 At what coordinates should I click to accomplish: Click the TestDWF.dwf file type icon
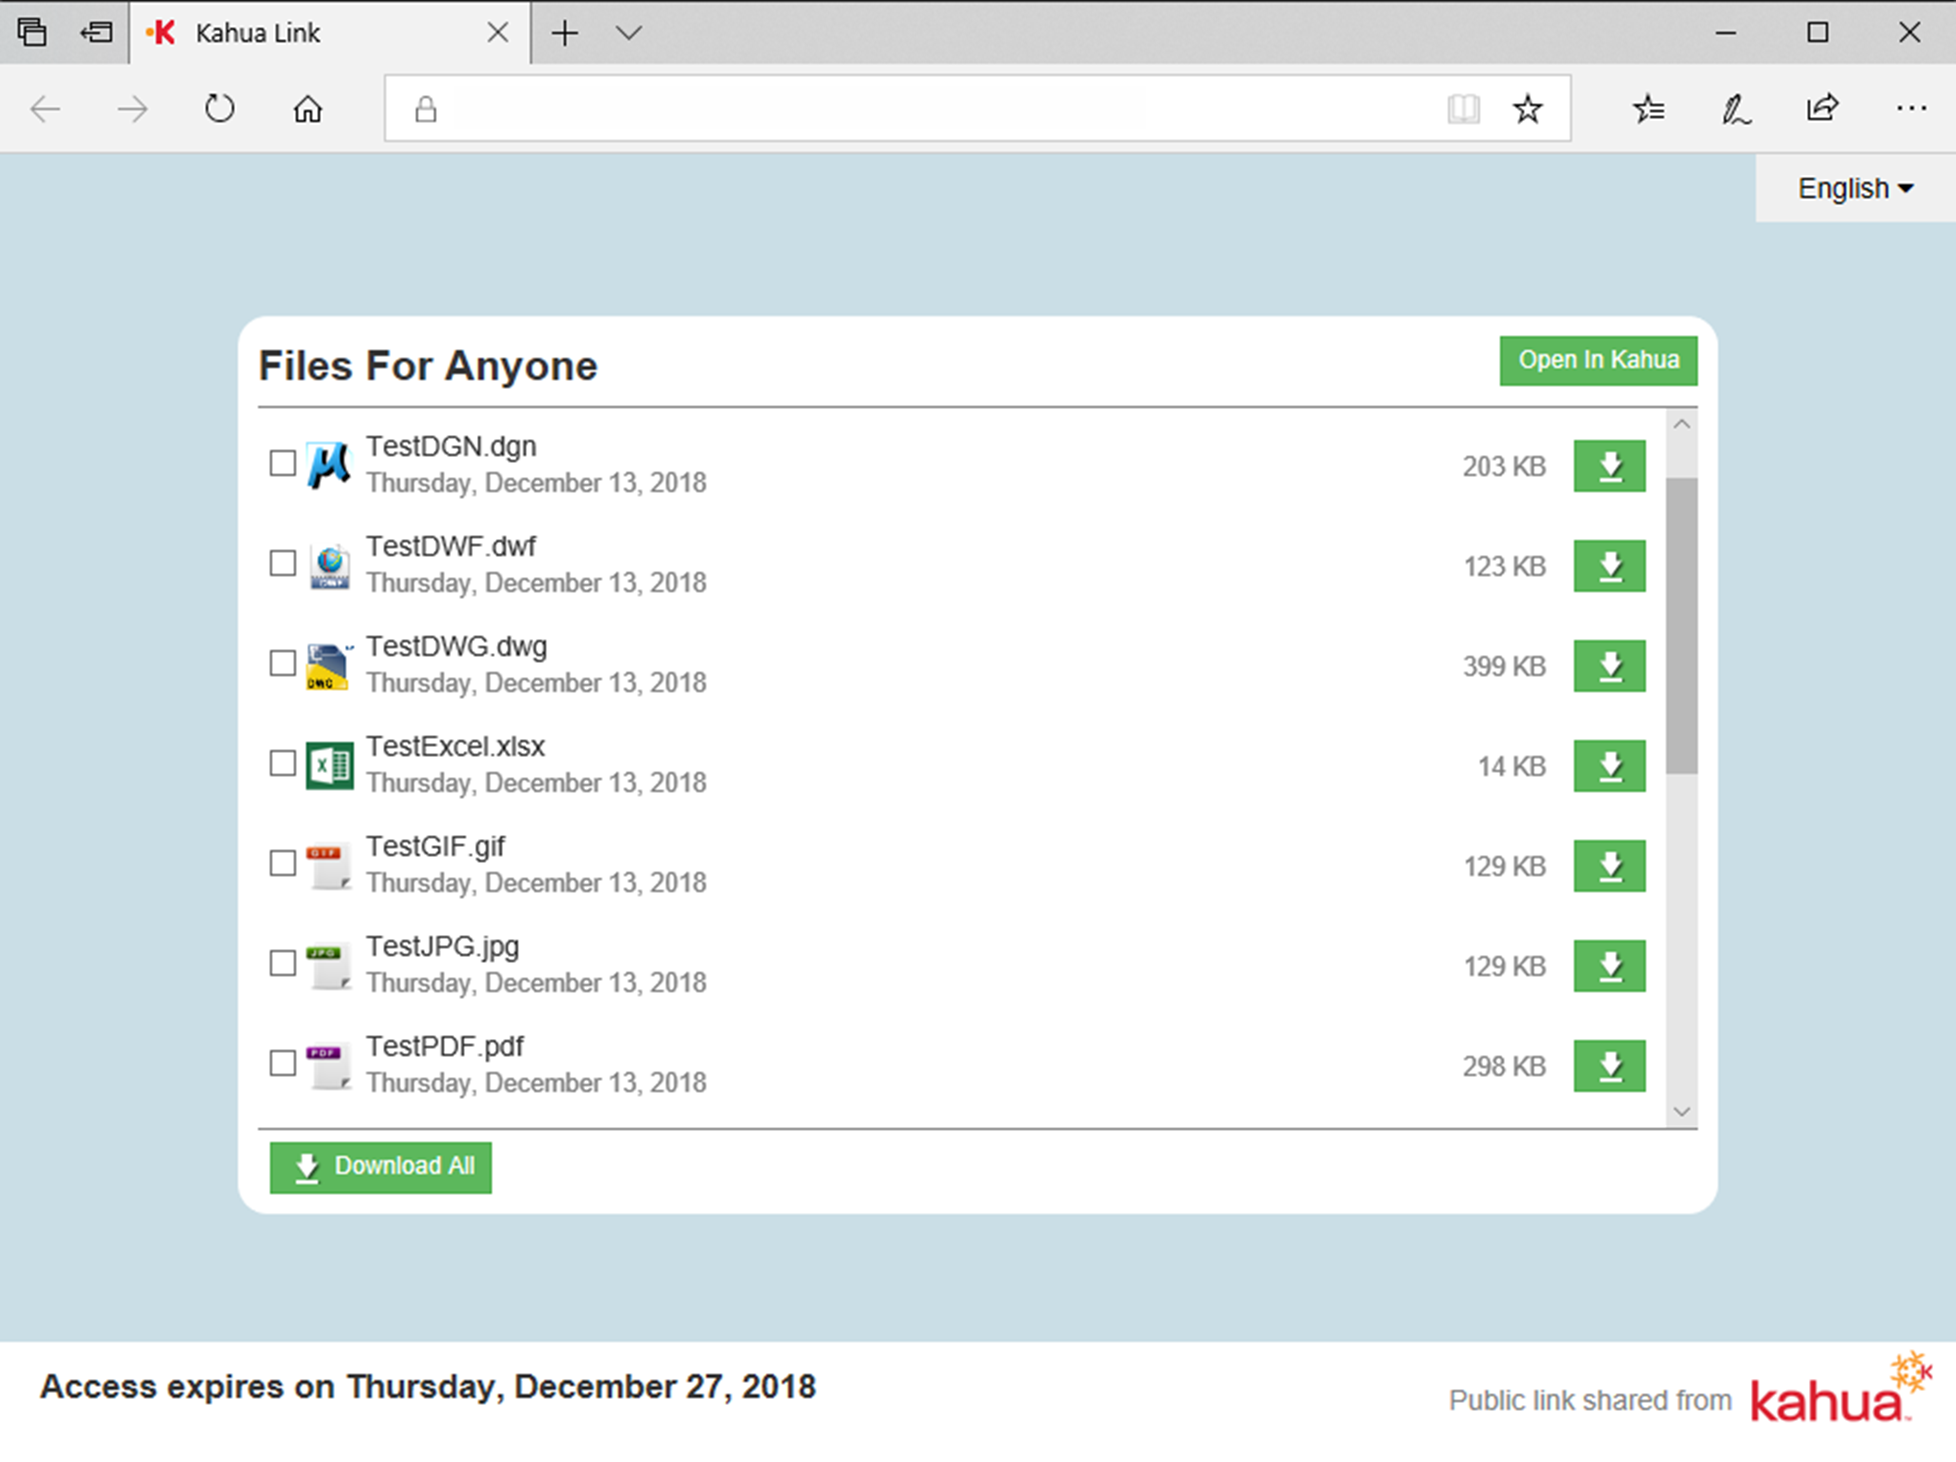[x=329, y=566]
